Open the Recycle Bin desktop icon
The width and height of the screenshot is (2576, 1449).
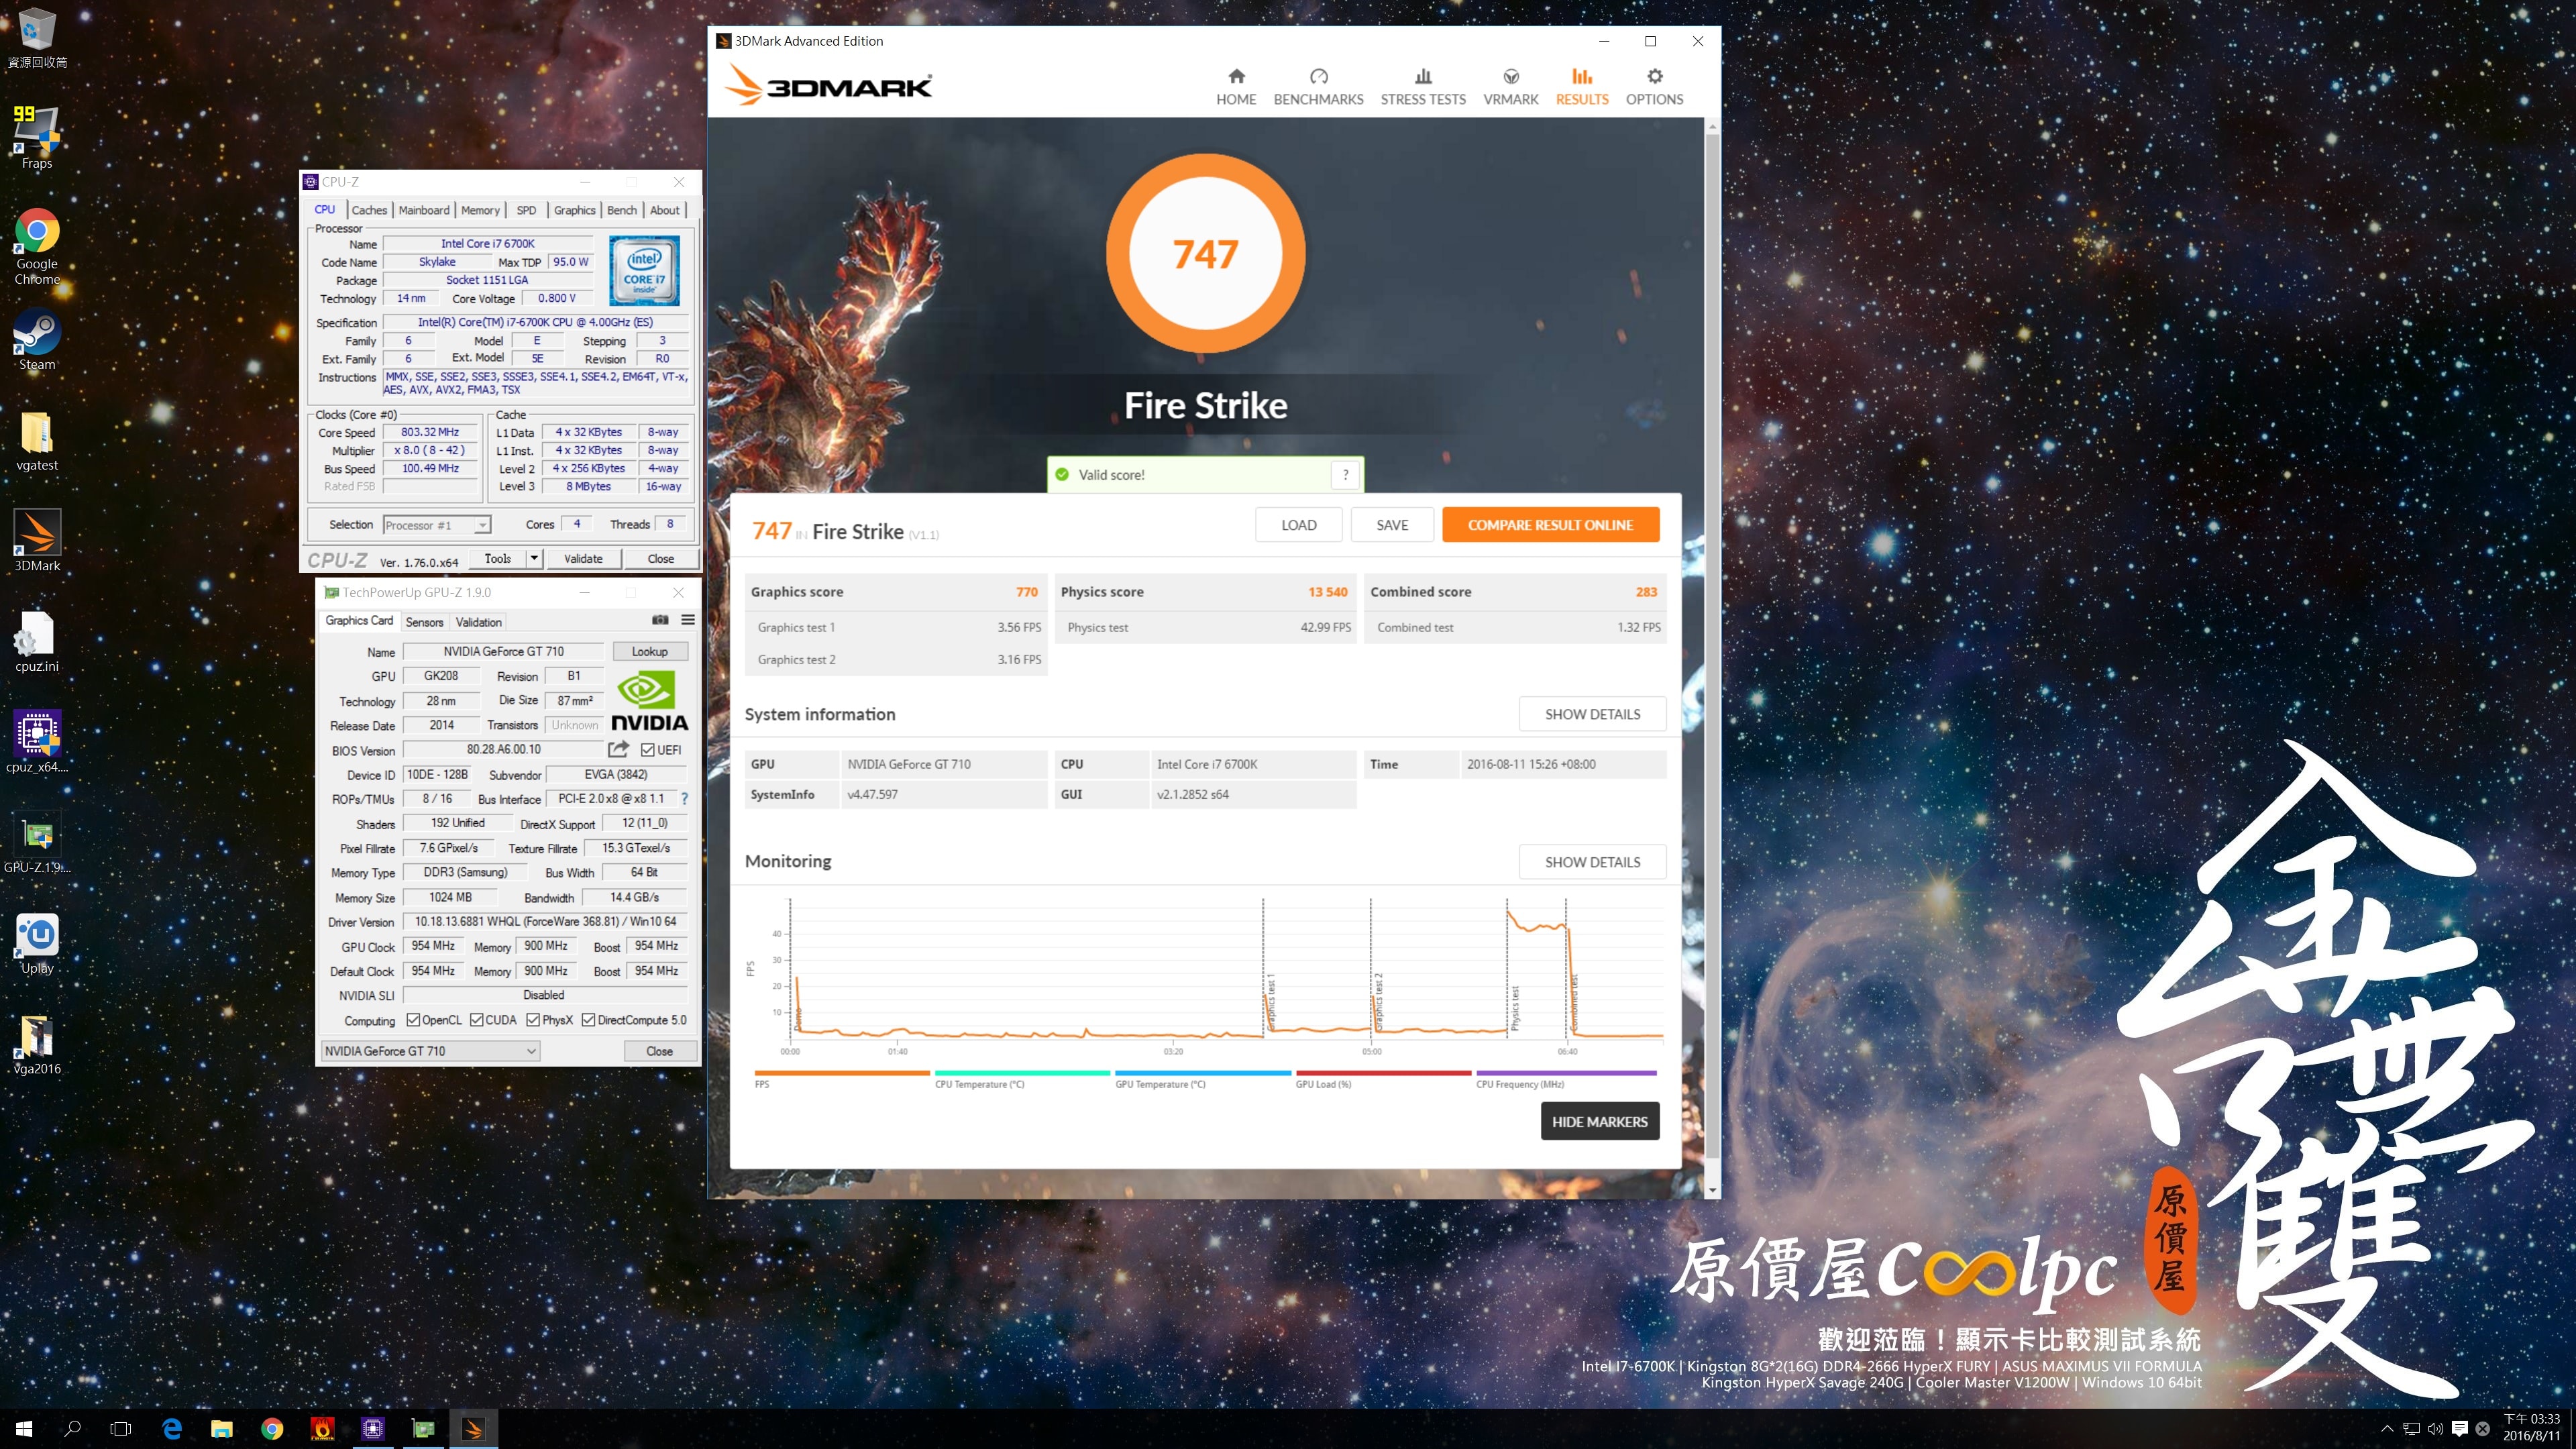pyautogui.click(x=37, y=38)
